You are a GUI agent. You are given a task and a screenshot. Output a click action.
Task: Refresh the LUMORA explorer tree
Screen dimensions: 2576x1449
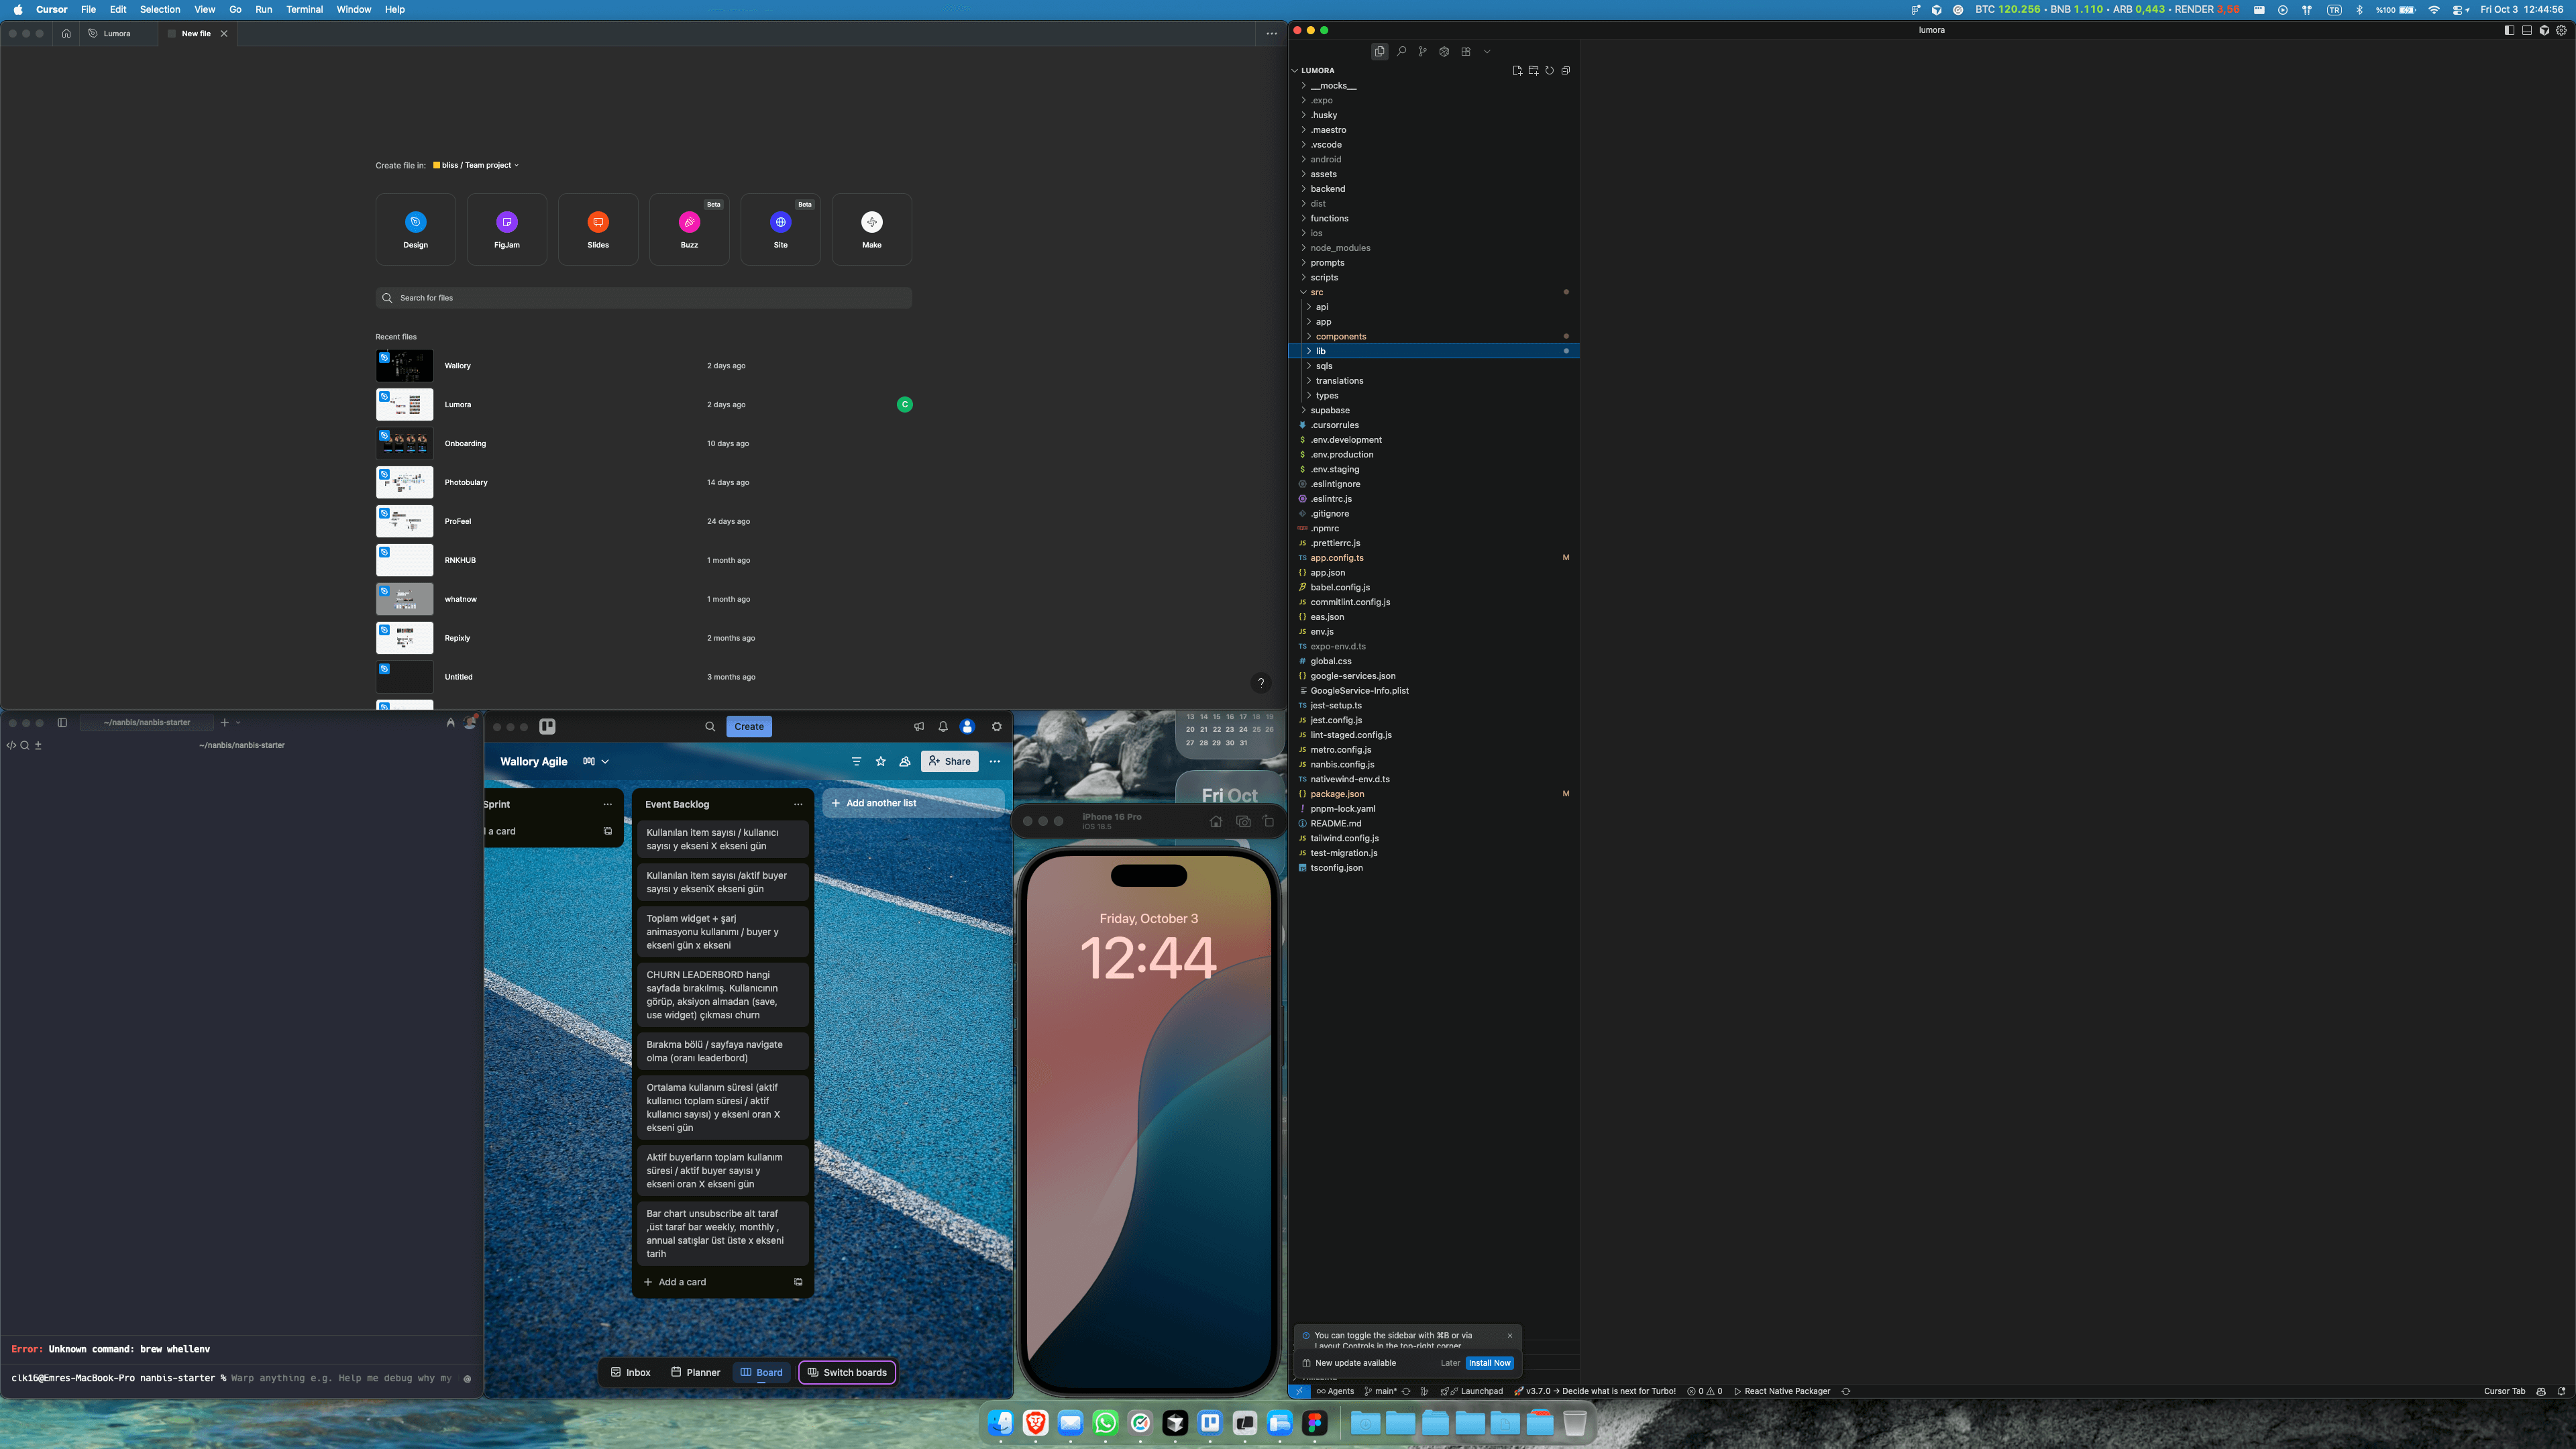coord(1549,70)
